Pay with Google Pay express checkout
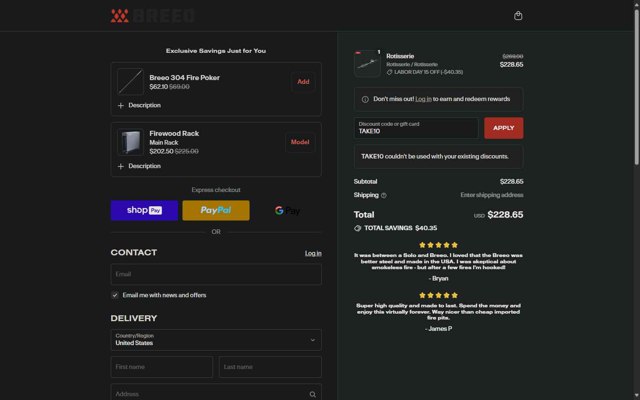Viewport: 640px width, 400px height. point(288,210)
